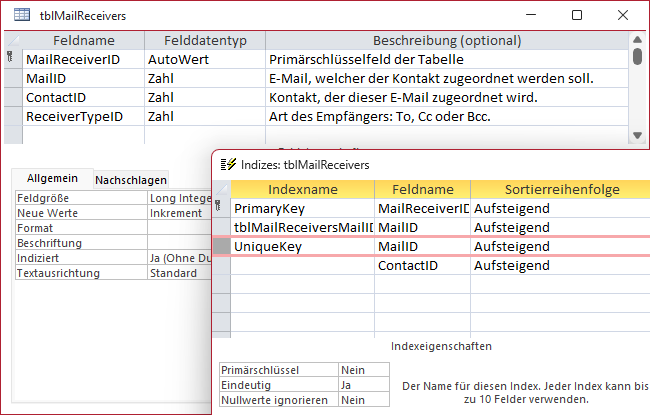Image resolution: width=650 pixels, height=415 pixels.
Task: Click Neue Werte value Inkrement
Action: point(180,213)
